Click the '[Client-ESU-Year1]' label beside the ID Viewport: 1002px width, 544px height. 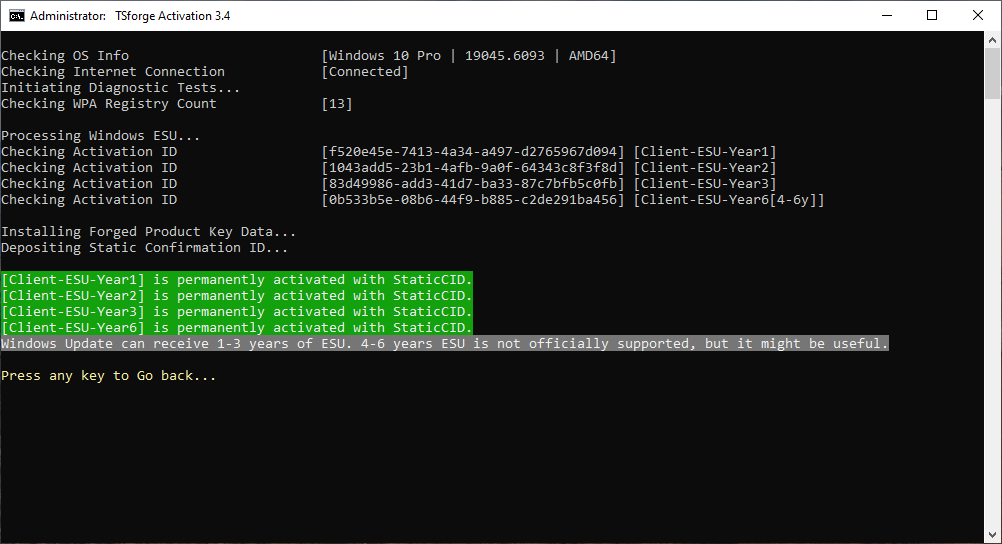coord(705,152)
